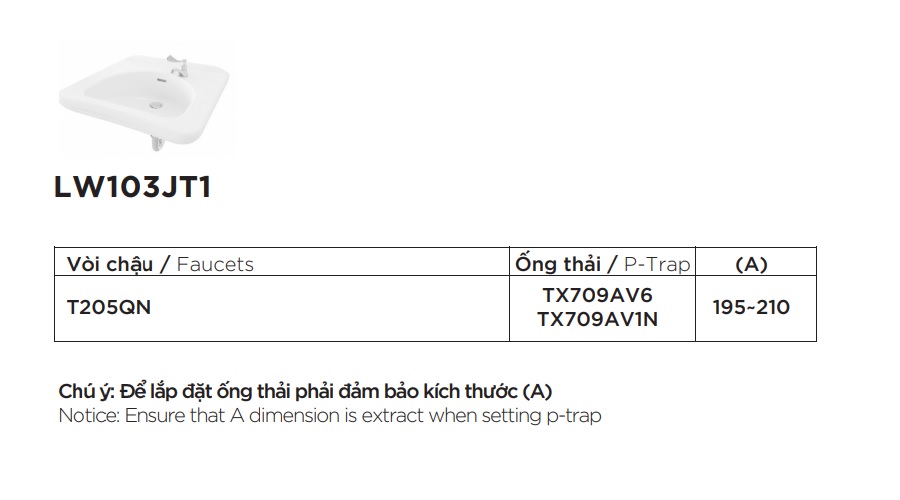
Task: Open the TX709AV1N part code
Action: (597, 319)
